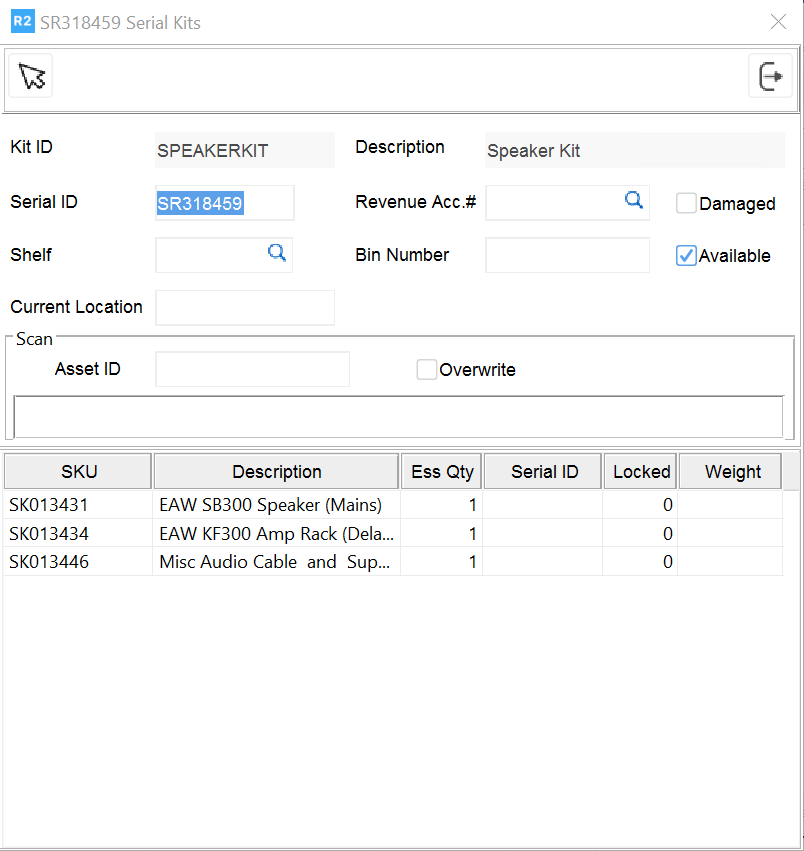Image resolution: width=804 pixels, height=851 pixels.
Task: Click into the Asset ID field
Action: (x=252, y=369)
